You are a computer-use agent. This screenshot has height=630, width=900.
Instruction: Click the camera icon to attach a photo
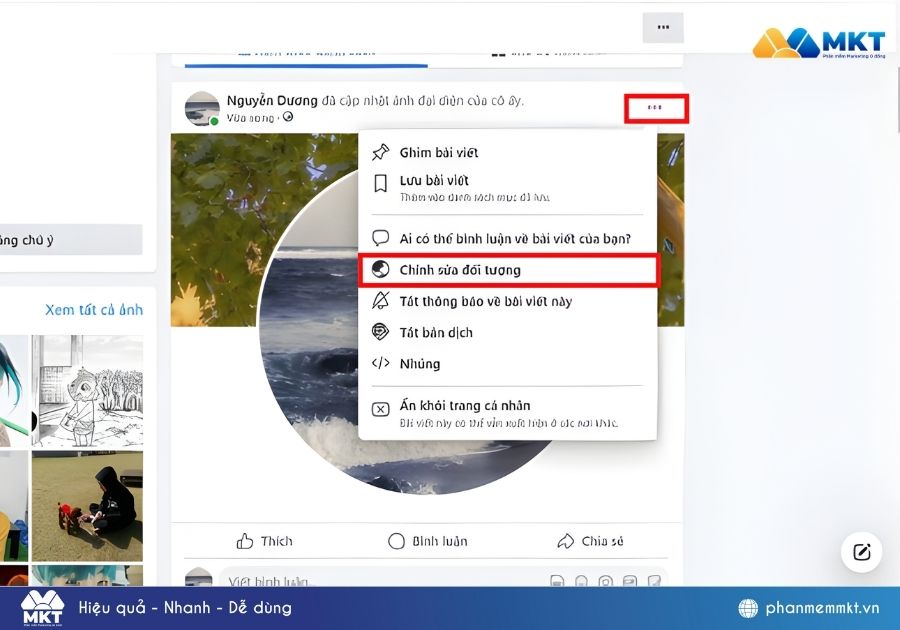click(x=604, y=580)
